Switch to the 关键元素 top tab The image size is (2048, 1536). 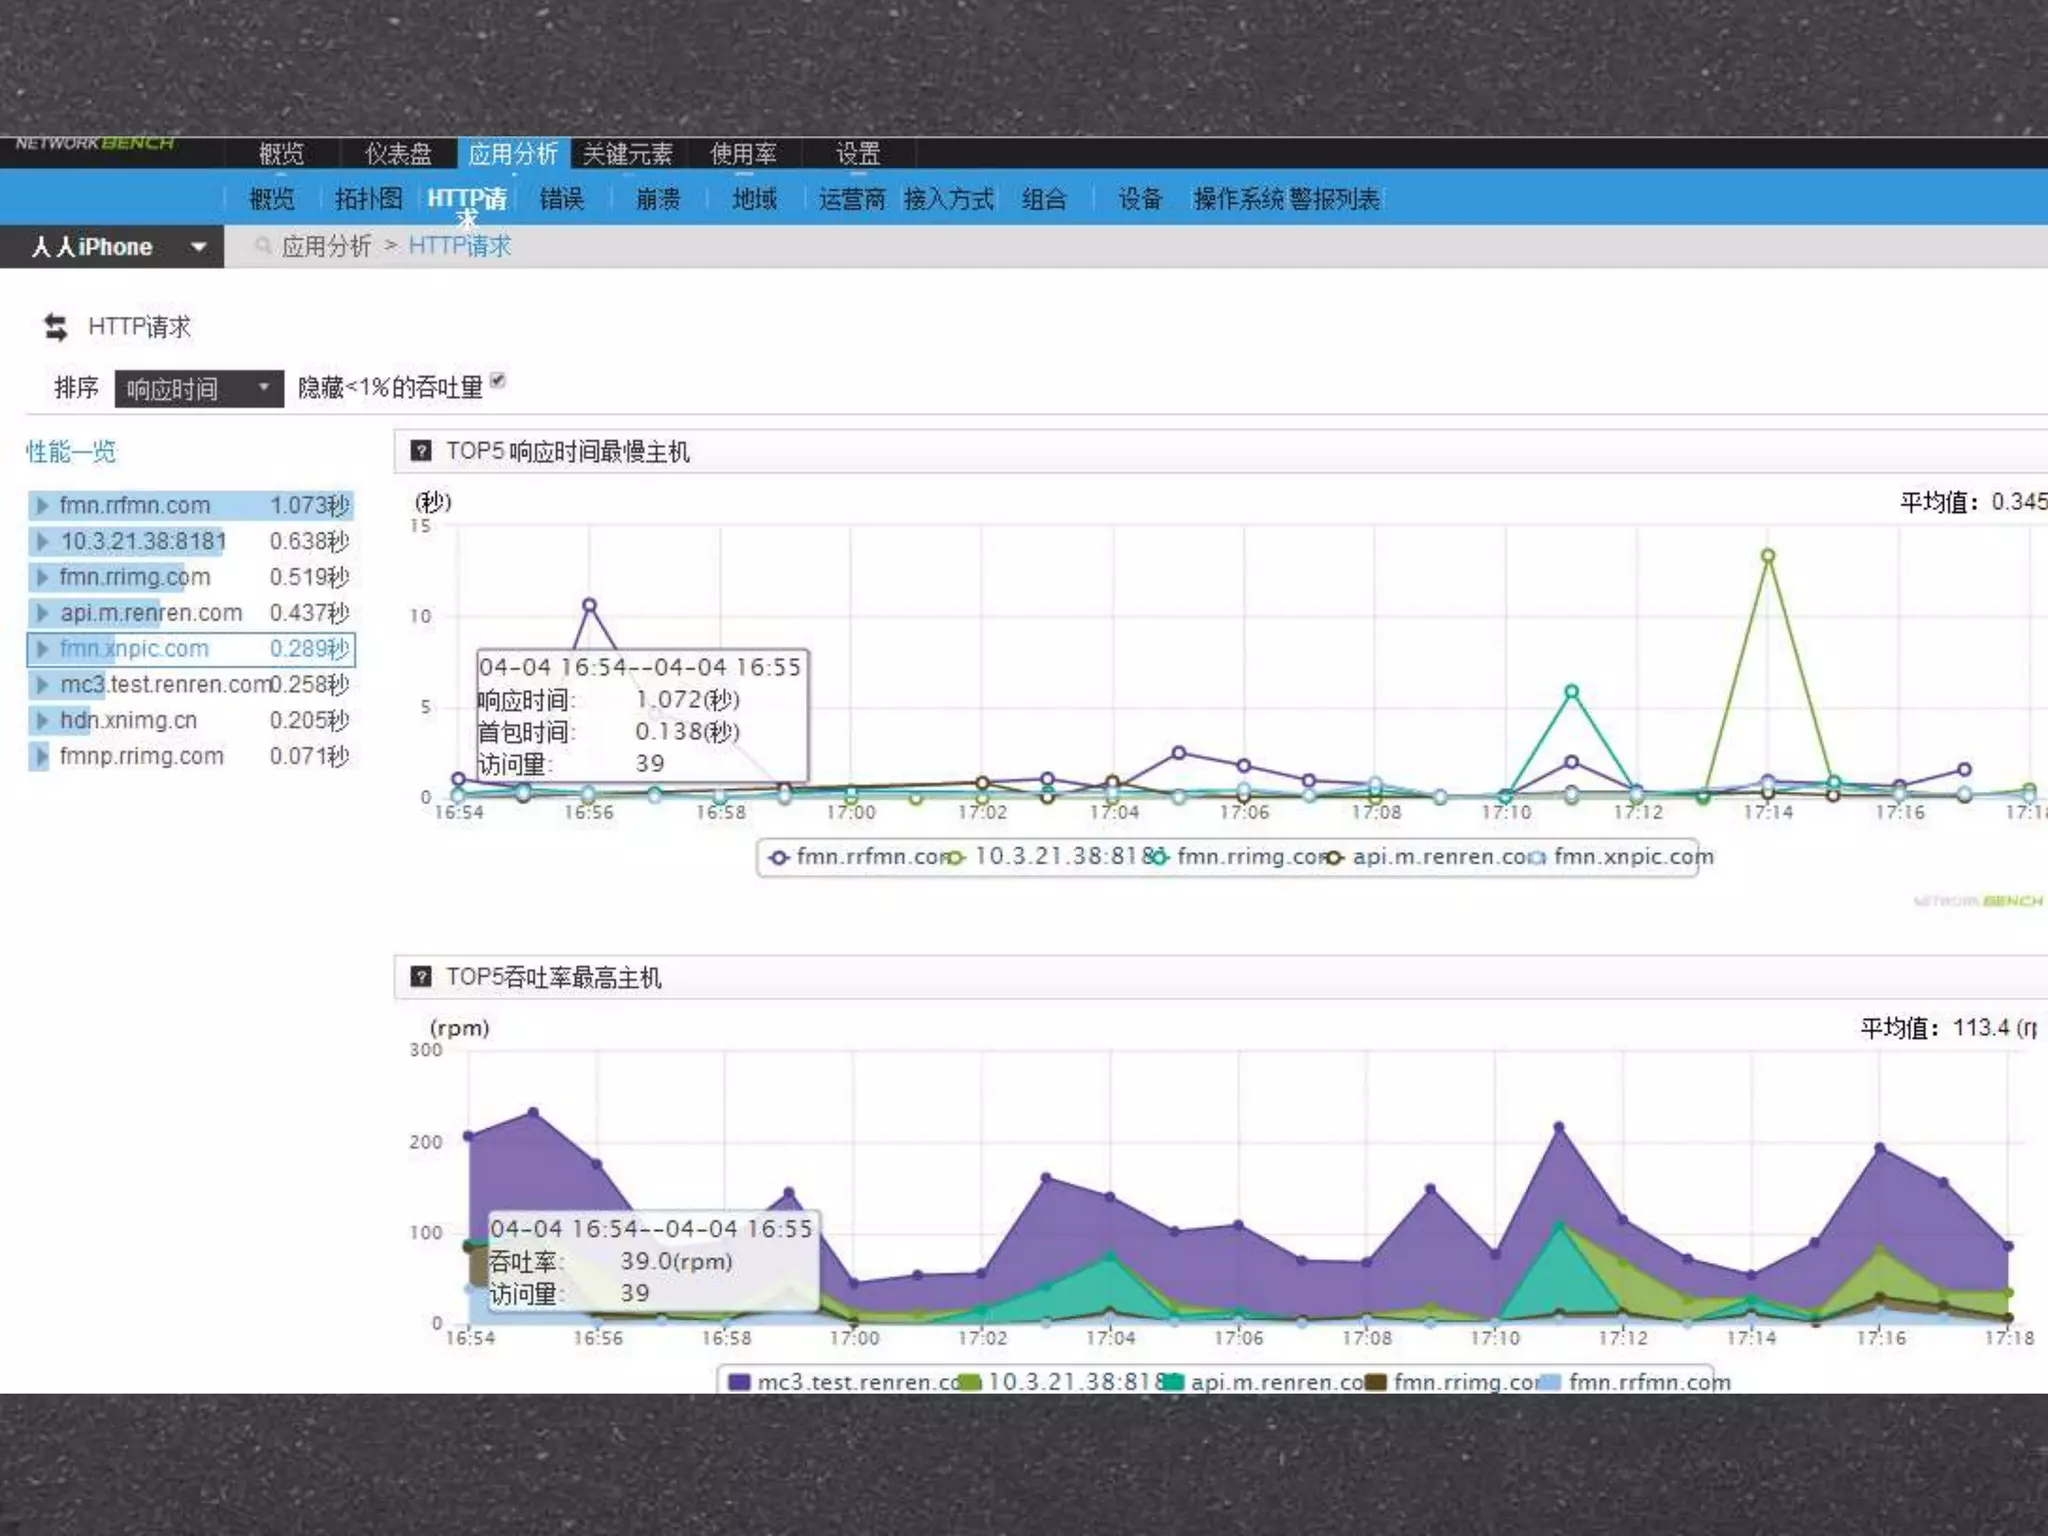628,154
